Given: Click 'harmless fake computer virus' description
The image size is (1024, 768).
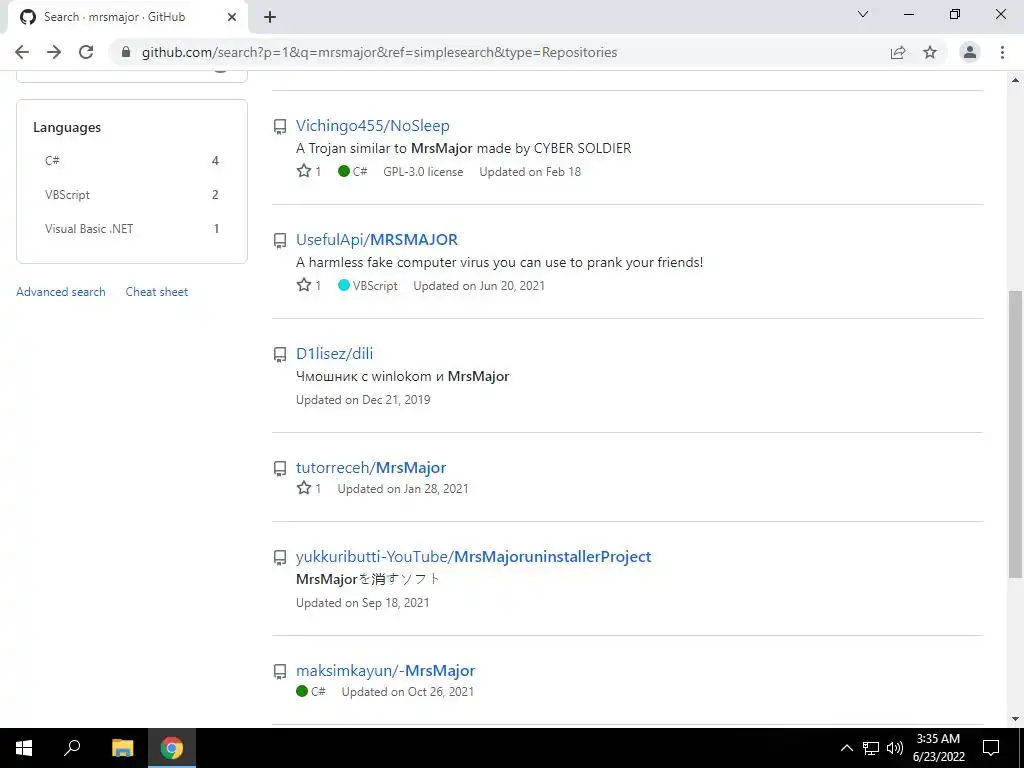Looking at the screenshot, I should [x=500, y=263].
